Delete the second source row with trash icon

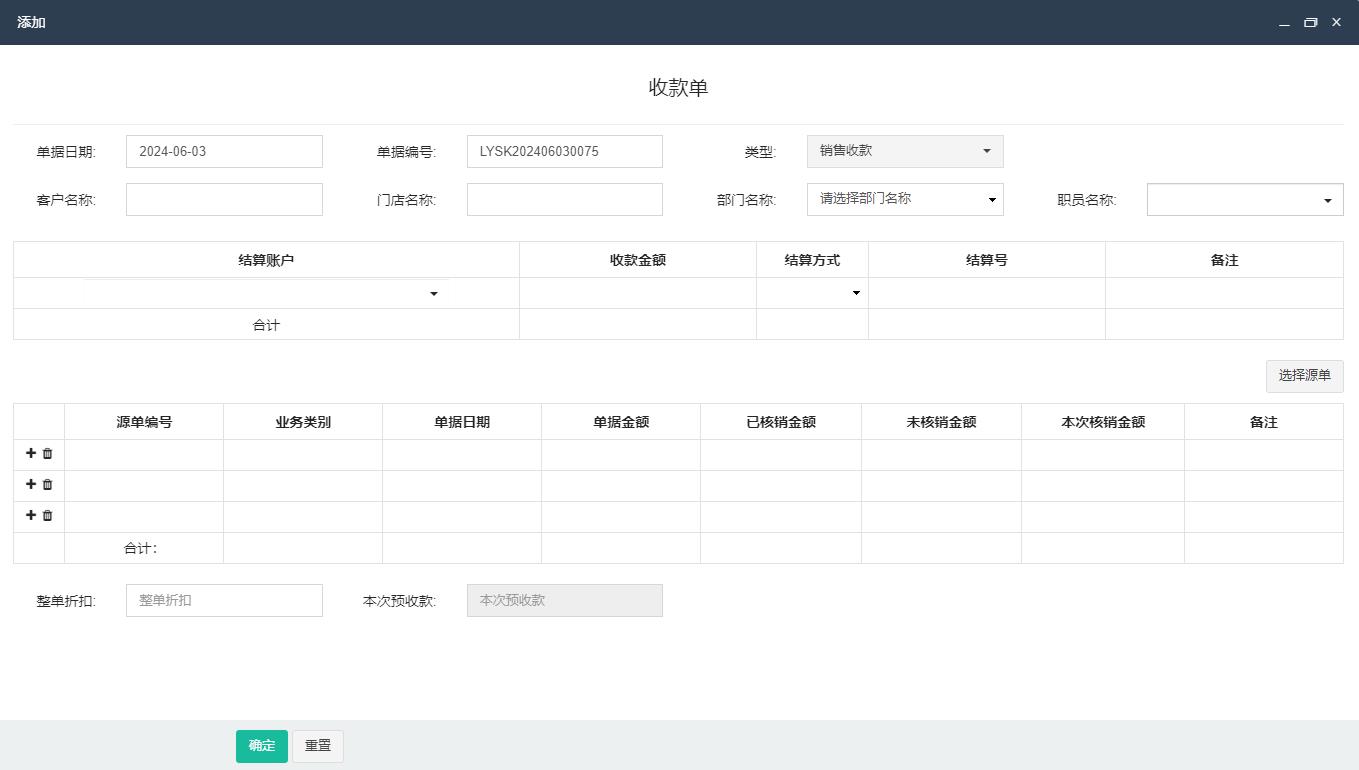(47, 485)
